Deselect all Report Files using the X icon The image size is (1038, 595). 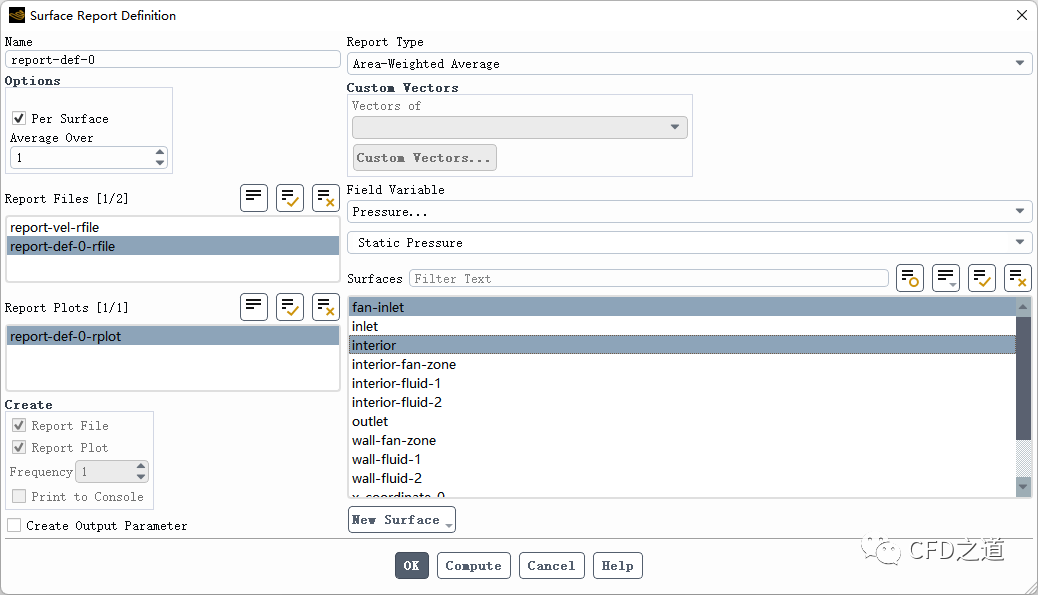point(326,198)
